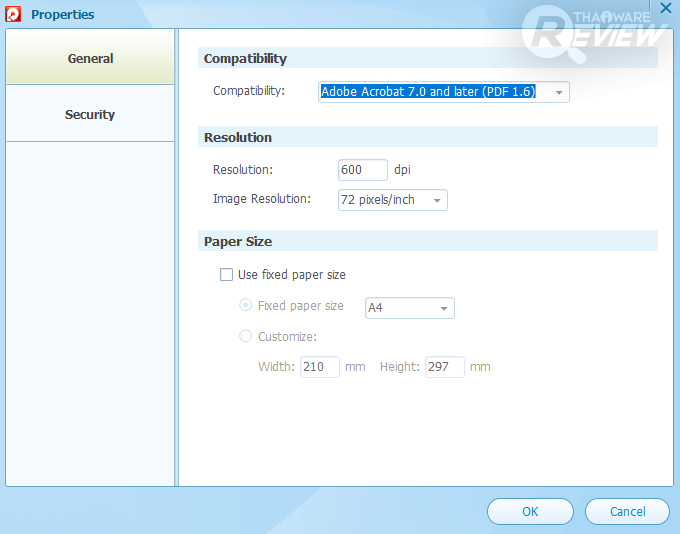Click the Height field showing 297
Viewport: 680px width, 534px height.
pyautogui.click(x=445, y=367)
